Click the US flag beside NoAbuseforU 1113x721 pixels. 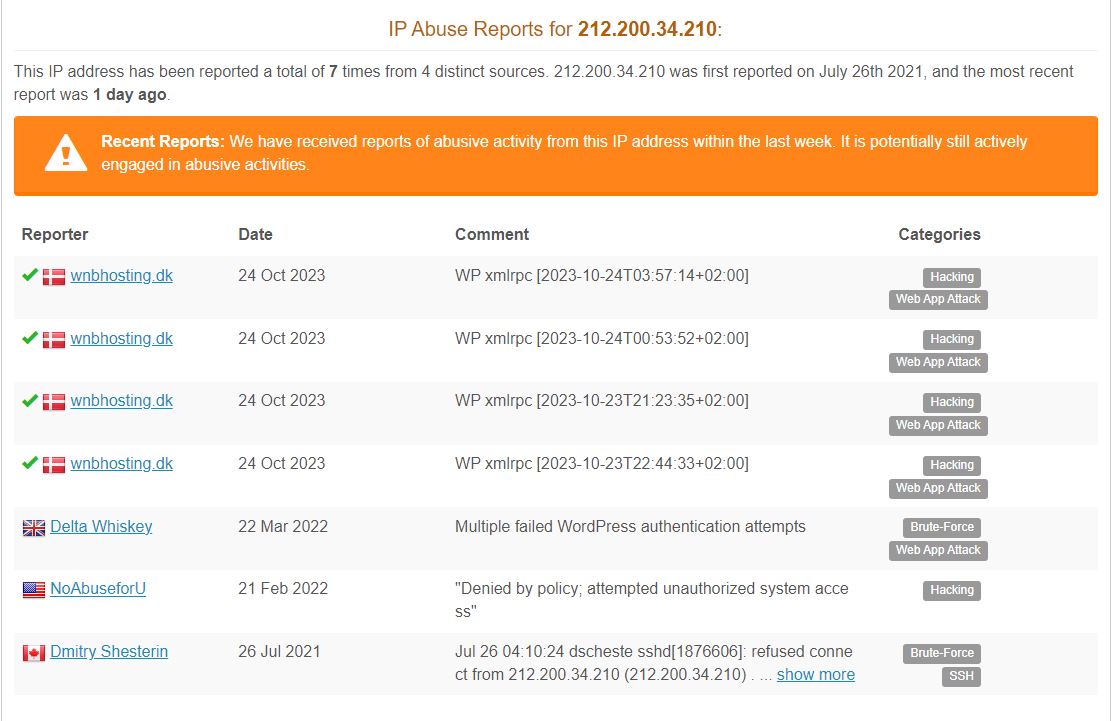click(33, 590)
